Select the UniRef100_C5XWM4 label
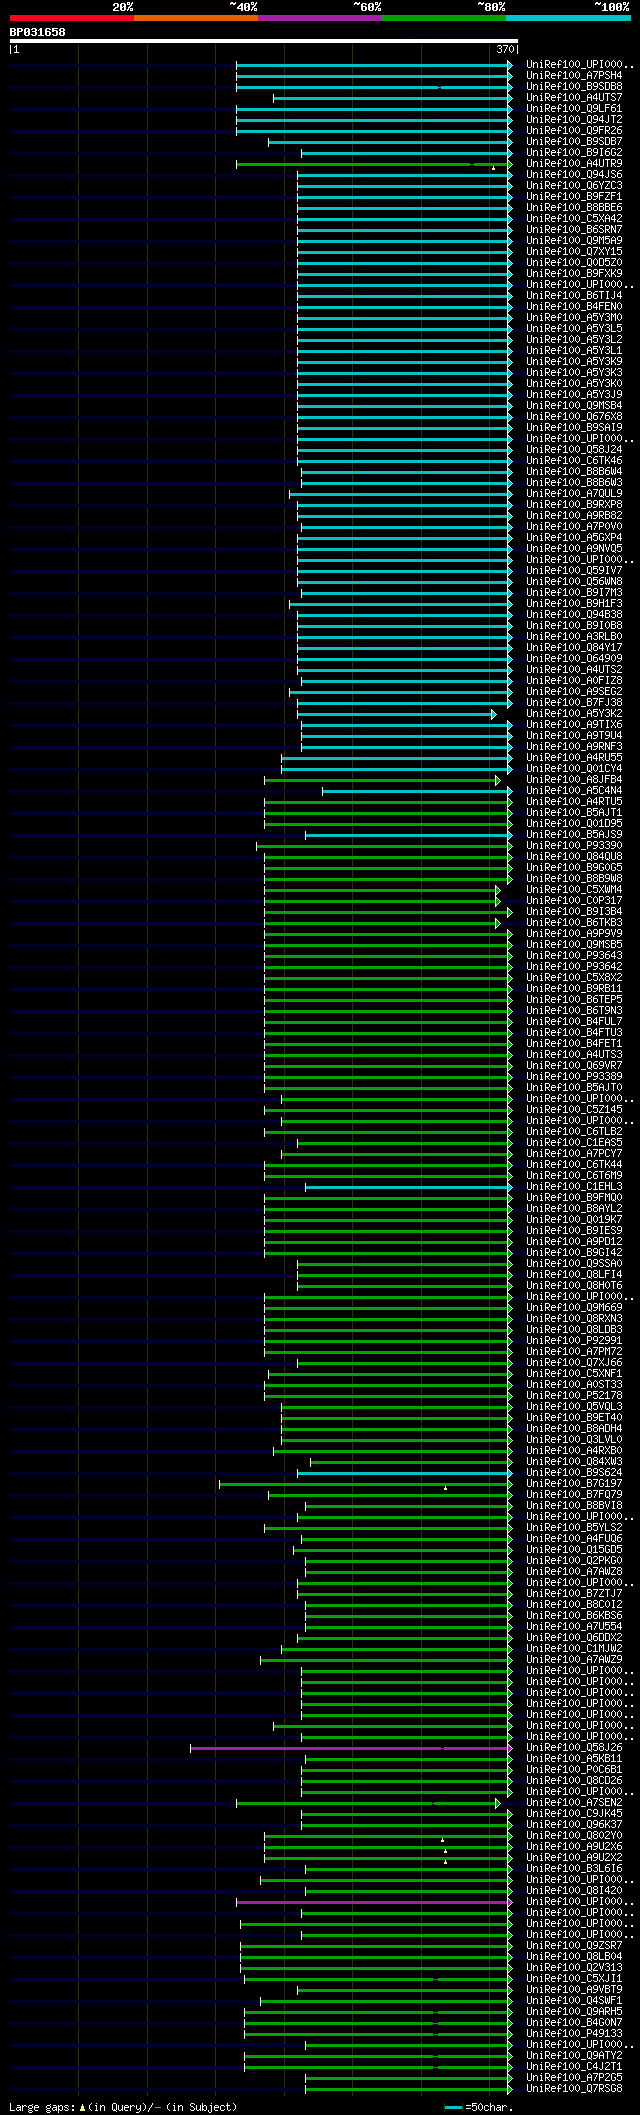Image resolution: width=640 pixels, height=2115 pixels. click(574, 889)
